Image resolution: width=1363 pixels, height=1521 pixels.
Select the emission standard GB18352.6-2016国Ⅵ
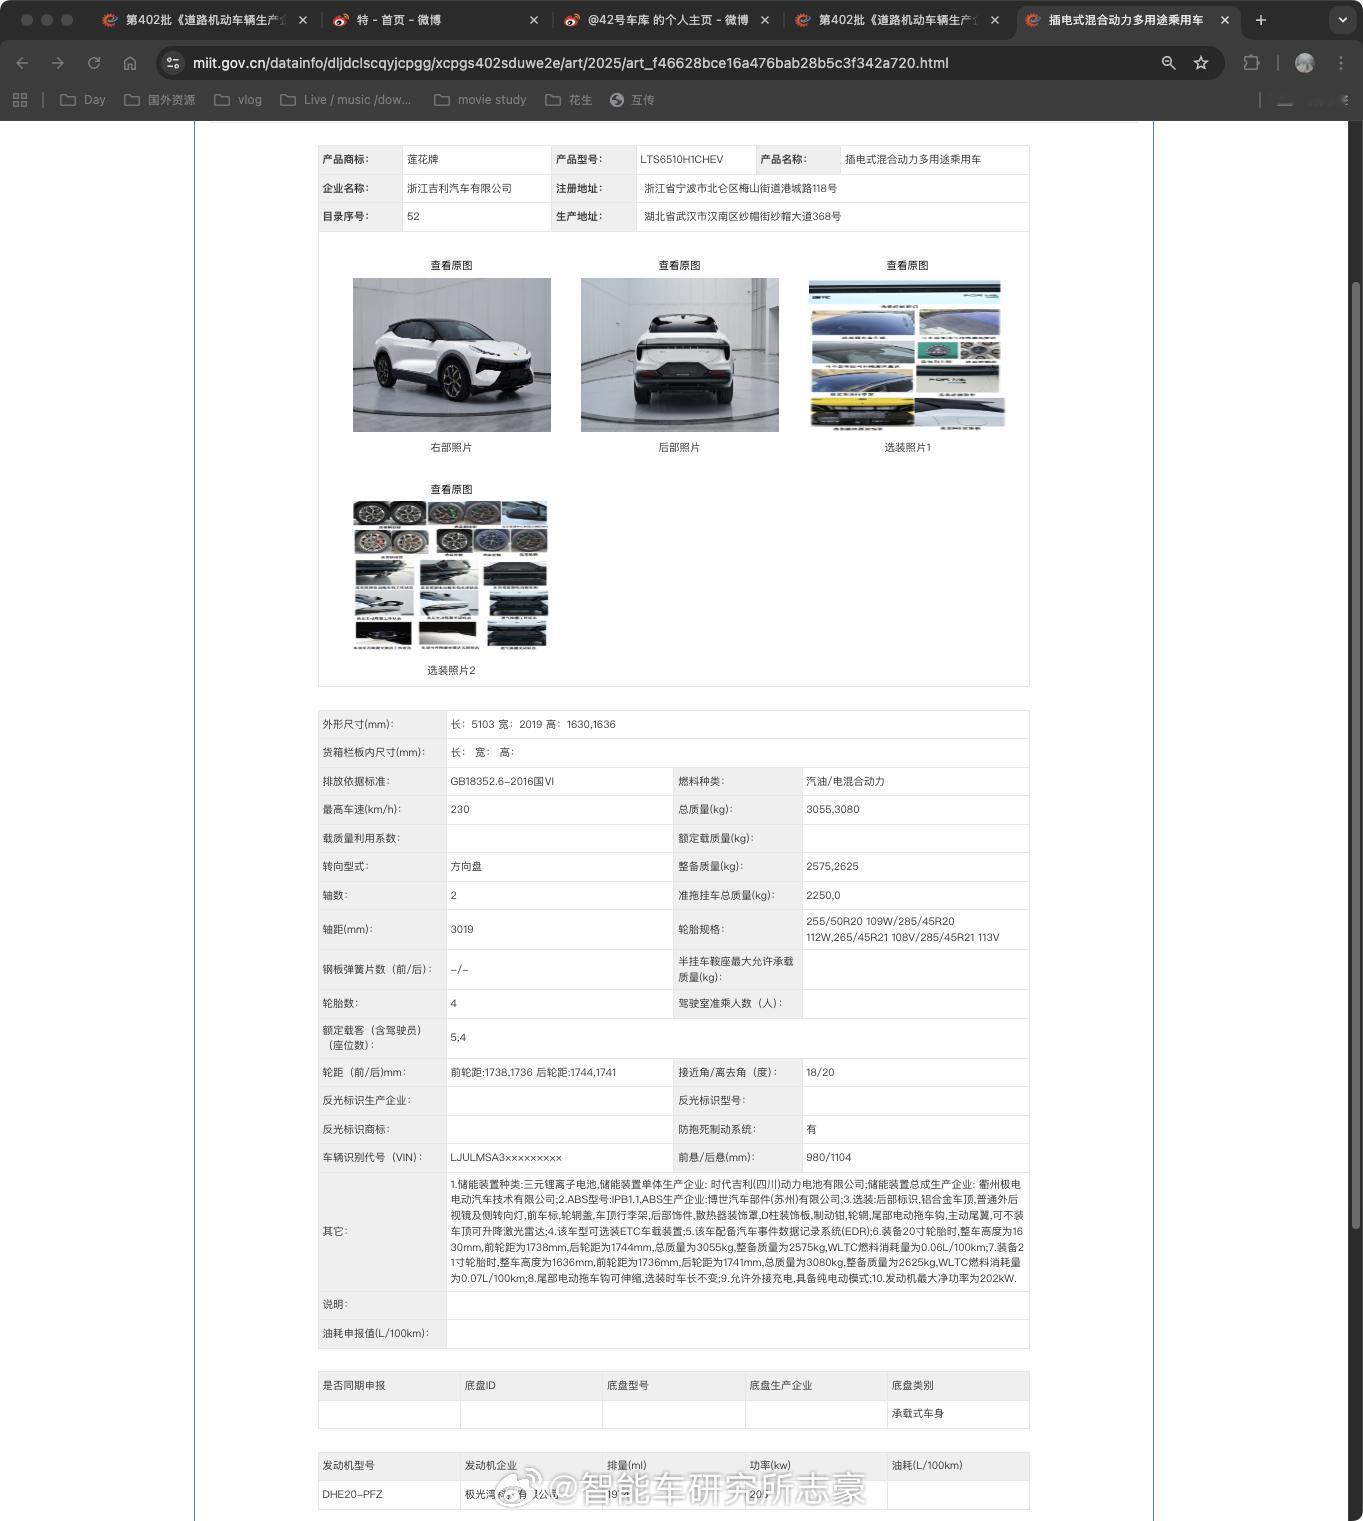point(502,782)
